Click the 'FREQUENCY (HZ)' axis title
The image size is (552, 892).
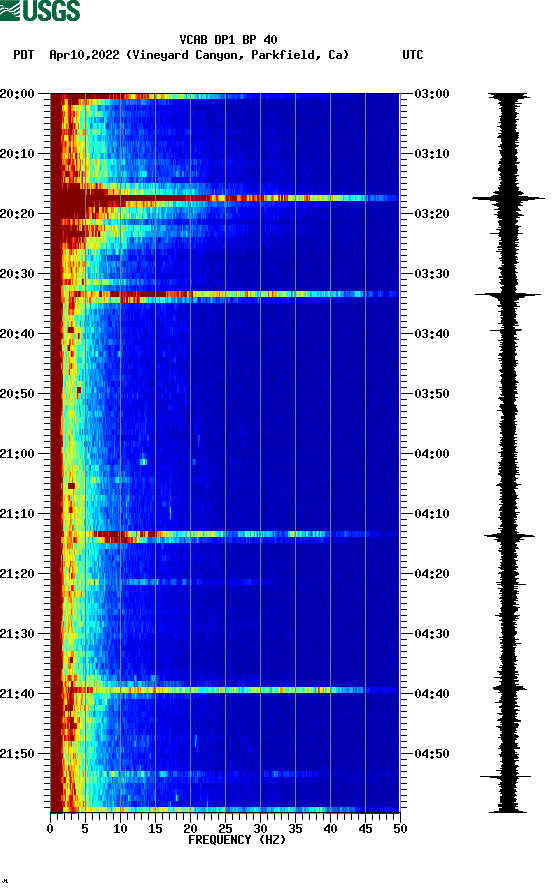[237, 840]
